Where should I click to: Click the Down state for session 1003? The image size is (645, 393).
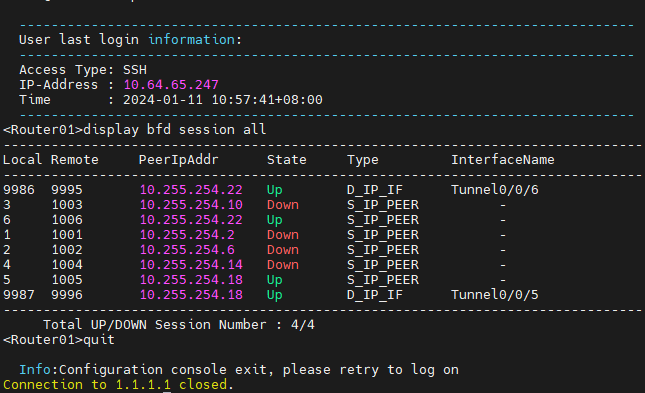pyautogui.click(x=283, y=205)
